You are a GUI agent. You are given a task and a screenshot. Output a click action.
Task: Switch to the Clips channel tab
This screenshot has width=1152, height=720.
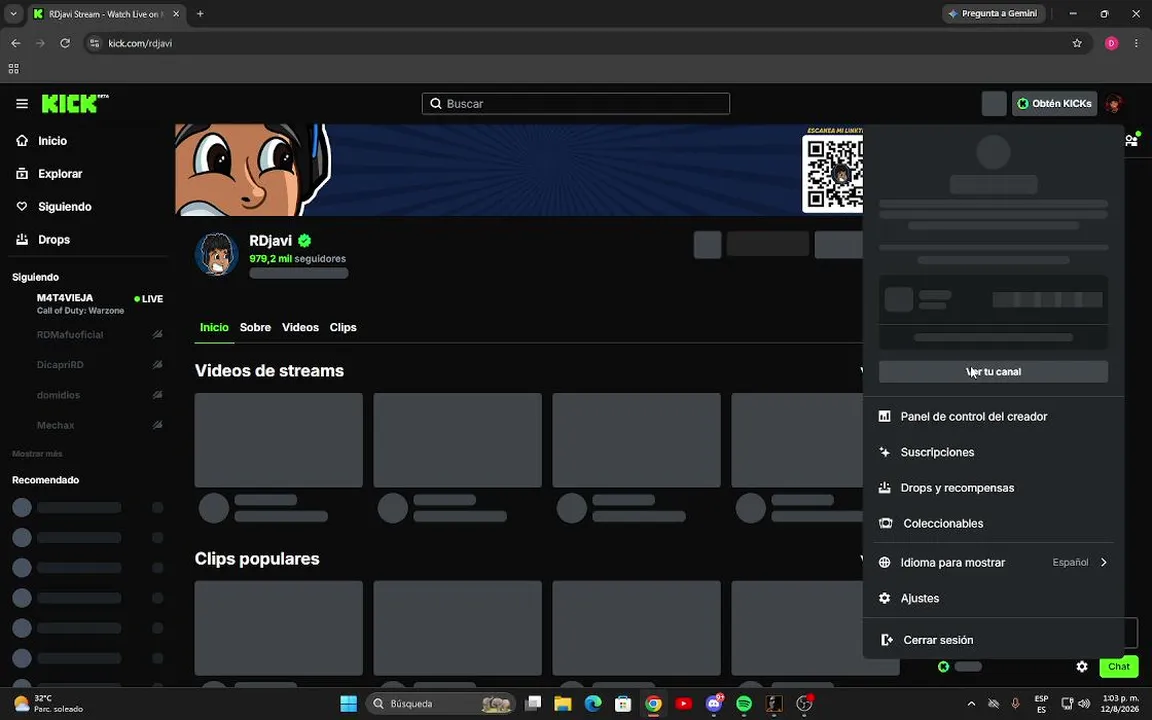(x=343, y=327)
